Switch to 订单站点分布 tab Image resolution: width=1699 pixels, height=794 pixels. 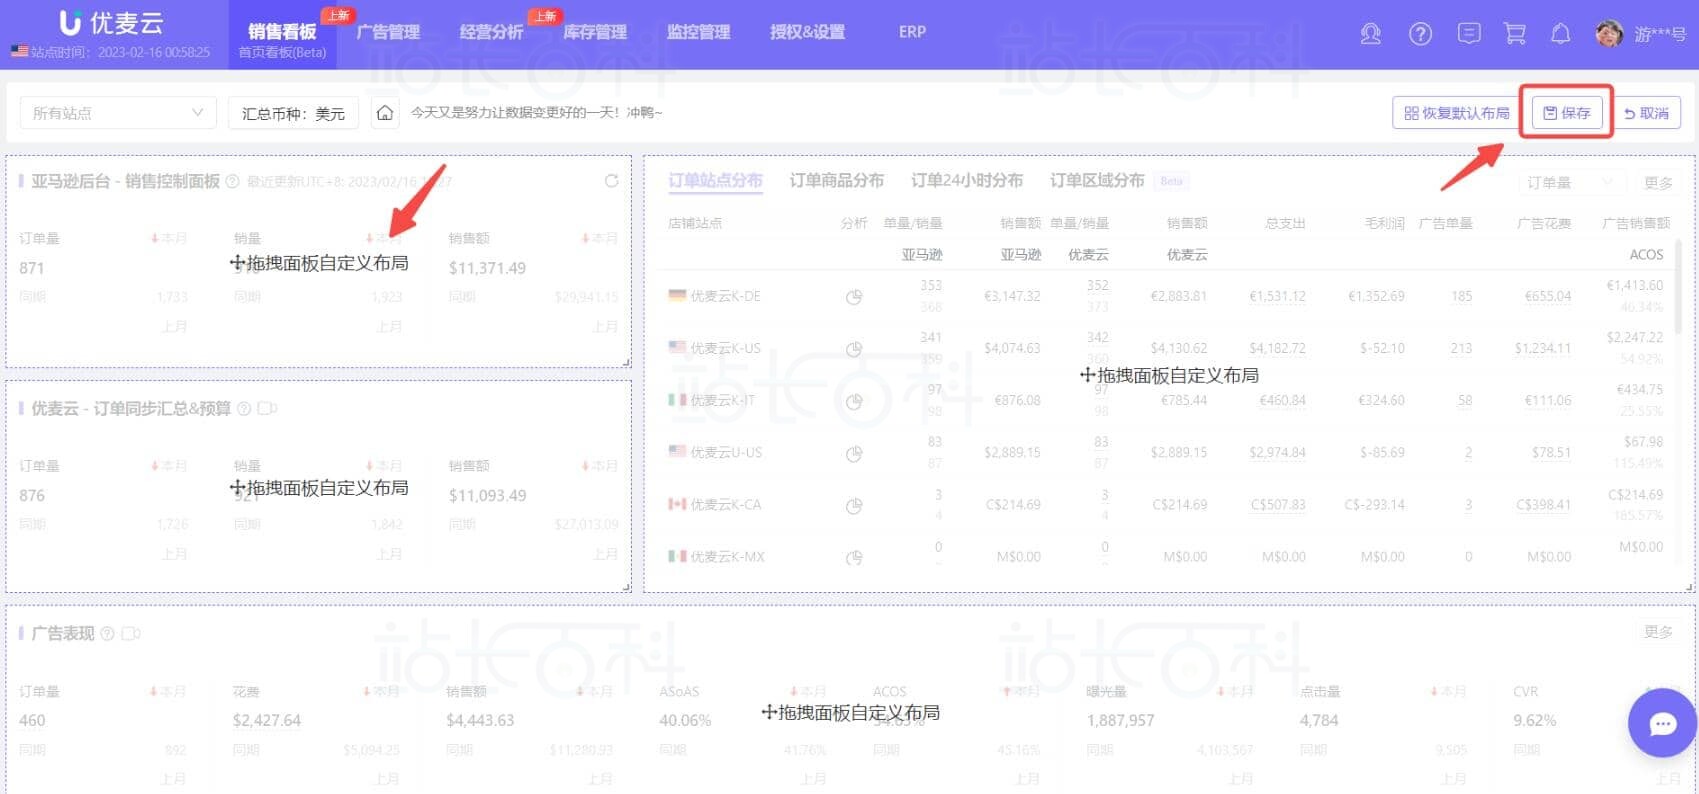[x=715, y=180]
